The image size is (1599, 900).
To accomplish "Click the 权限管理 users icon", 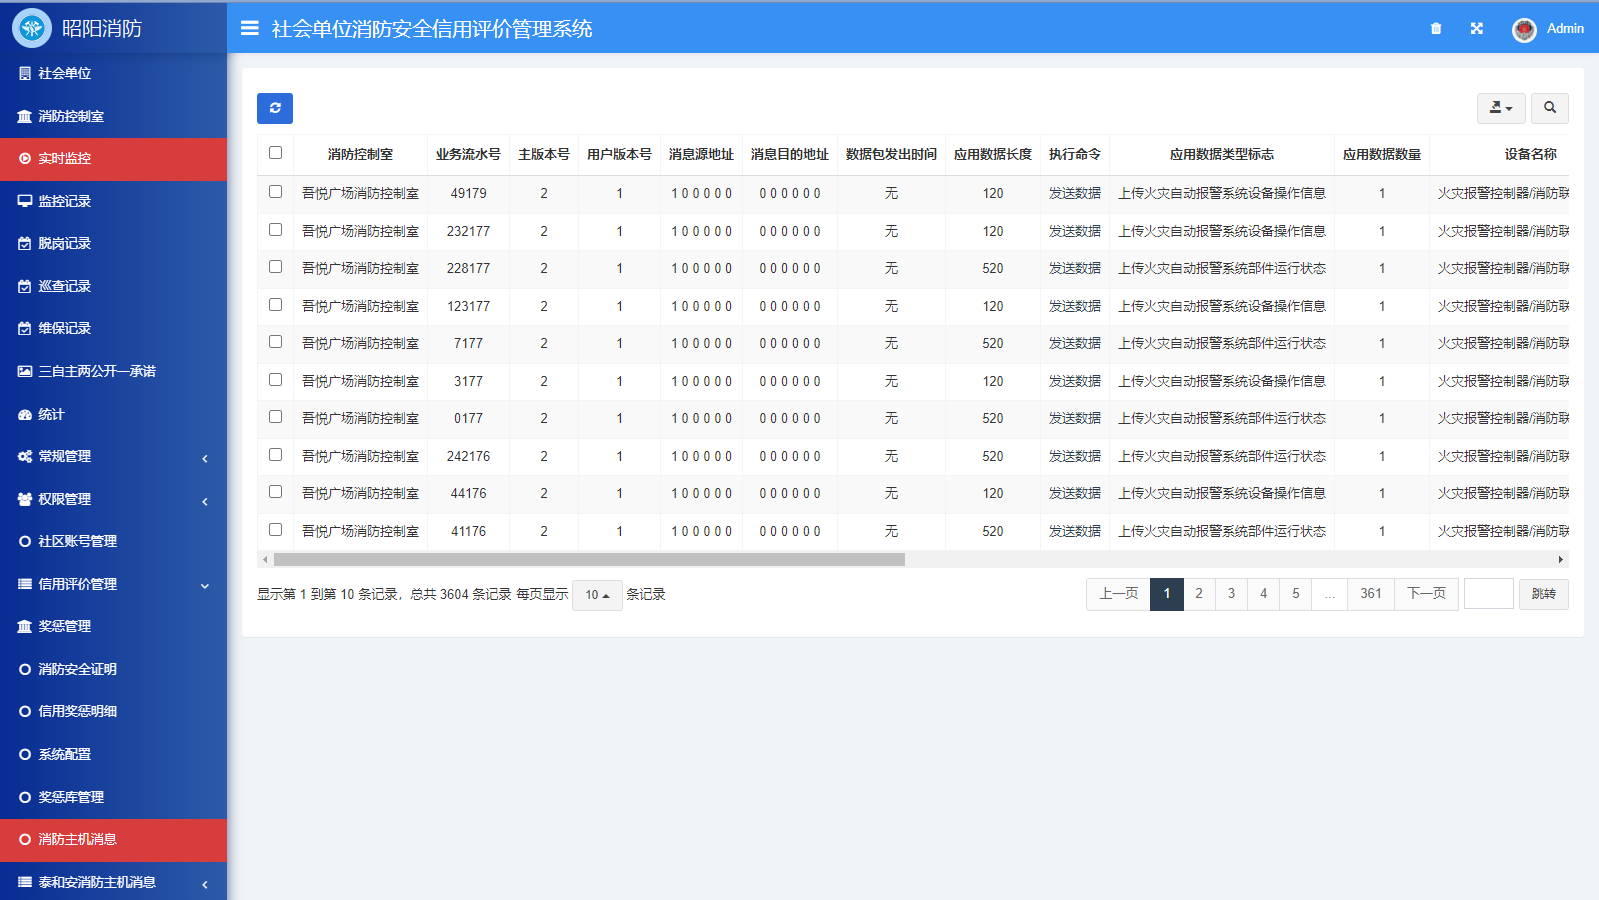I will (25, 499).
